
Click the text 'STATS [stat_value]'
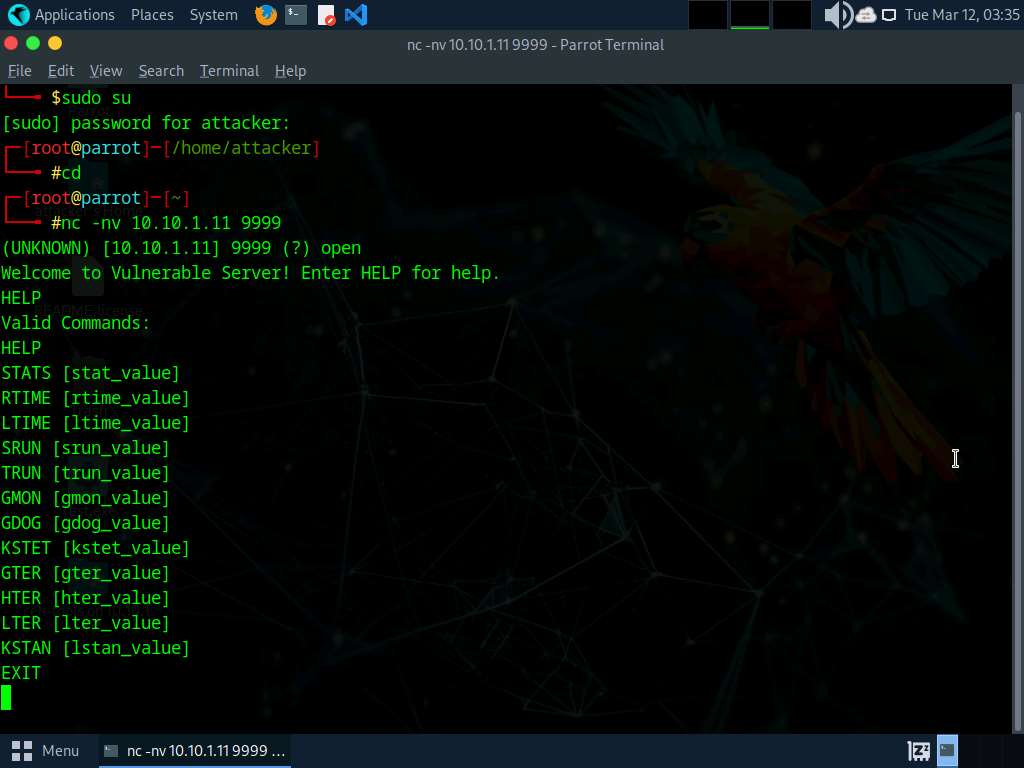click(x=90, y=373)
